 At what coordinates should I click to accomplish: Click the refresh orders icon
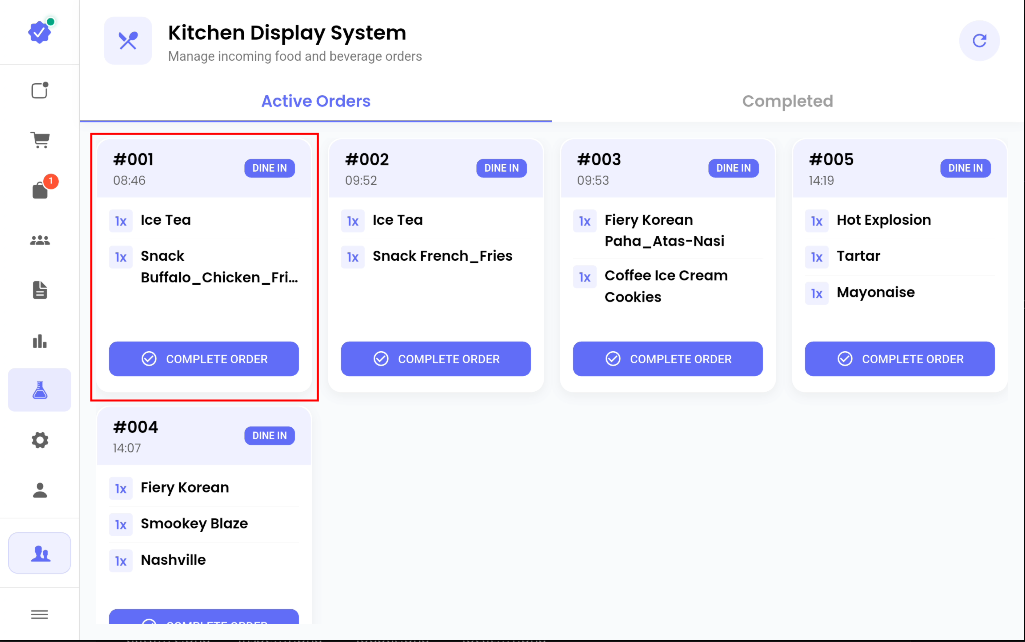[x=979, y=41]
